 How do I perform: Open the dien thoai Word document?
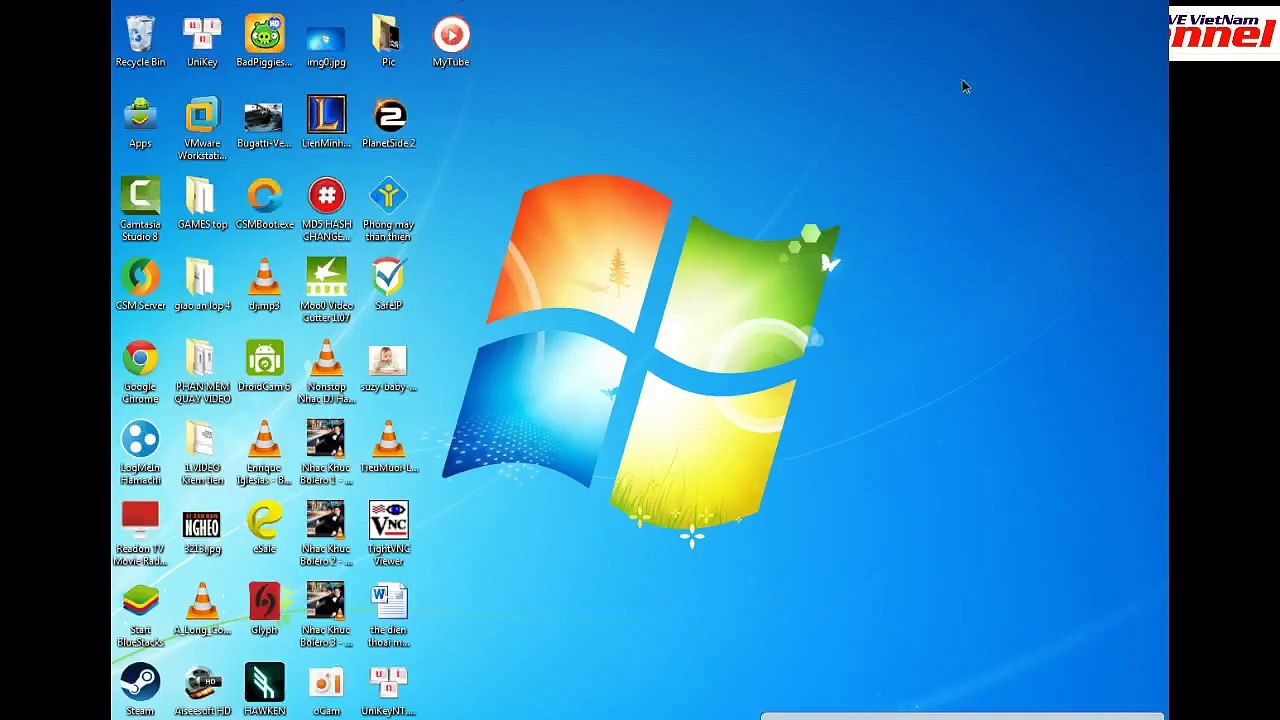click(x=388, y=614)
